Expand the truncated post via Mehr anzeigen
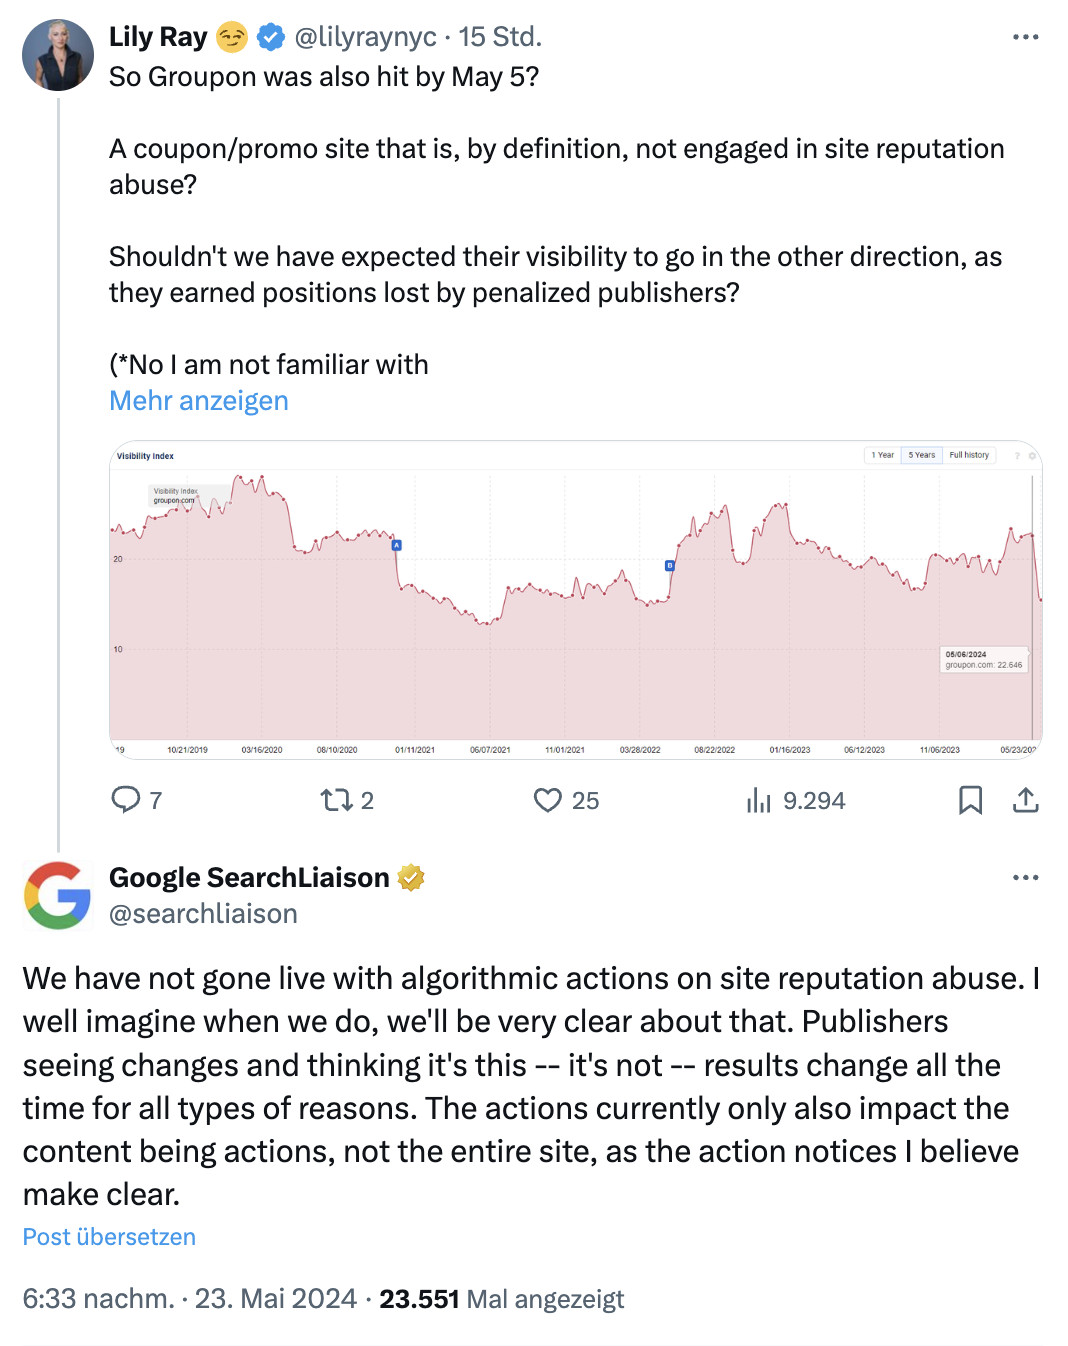1068x1346 pixels. pos(198,400)
